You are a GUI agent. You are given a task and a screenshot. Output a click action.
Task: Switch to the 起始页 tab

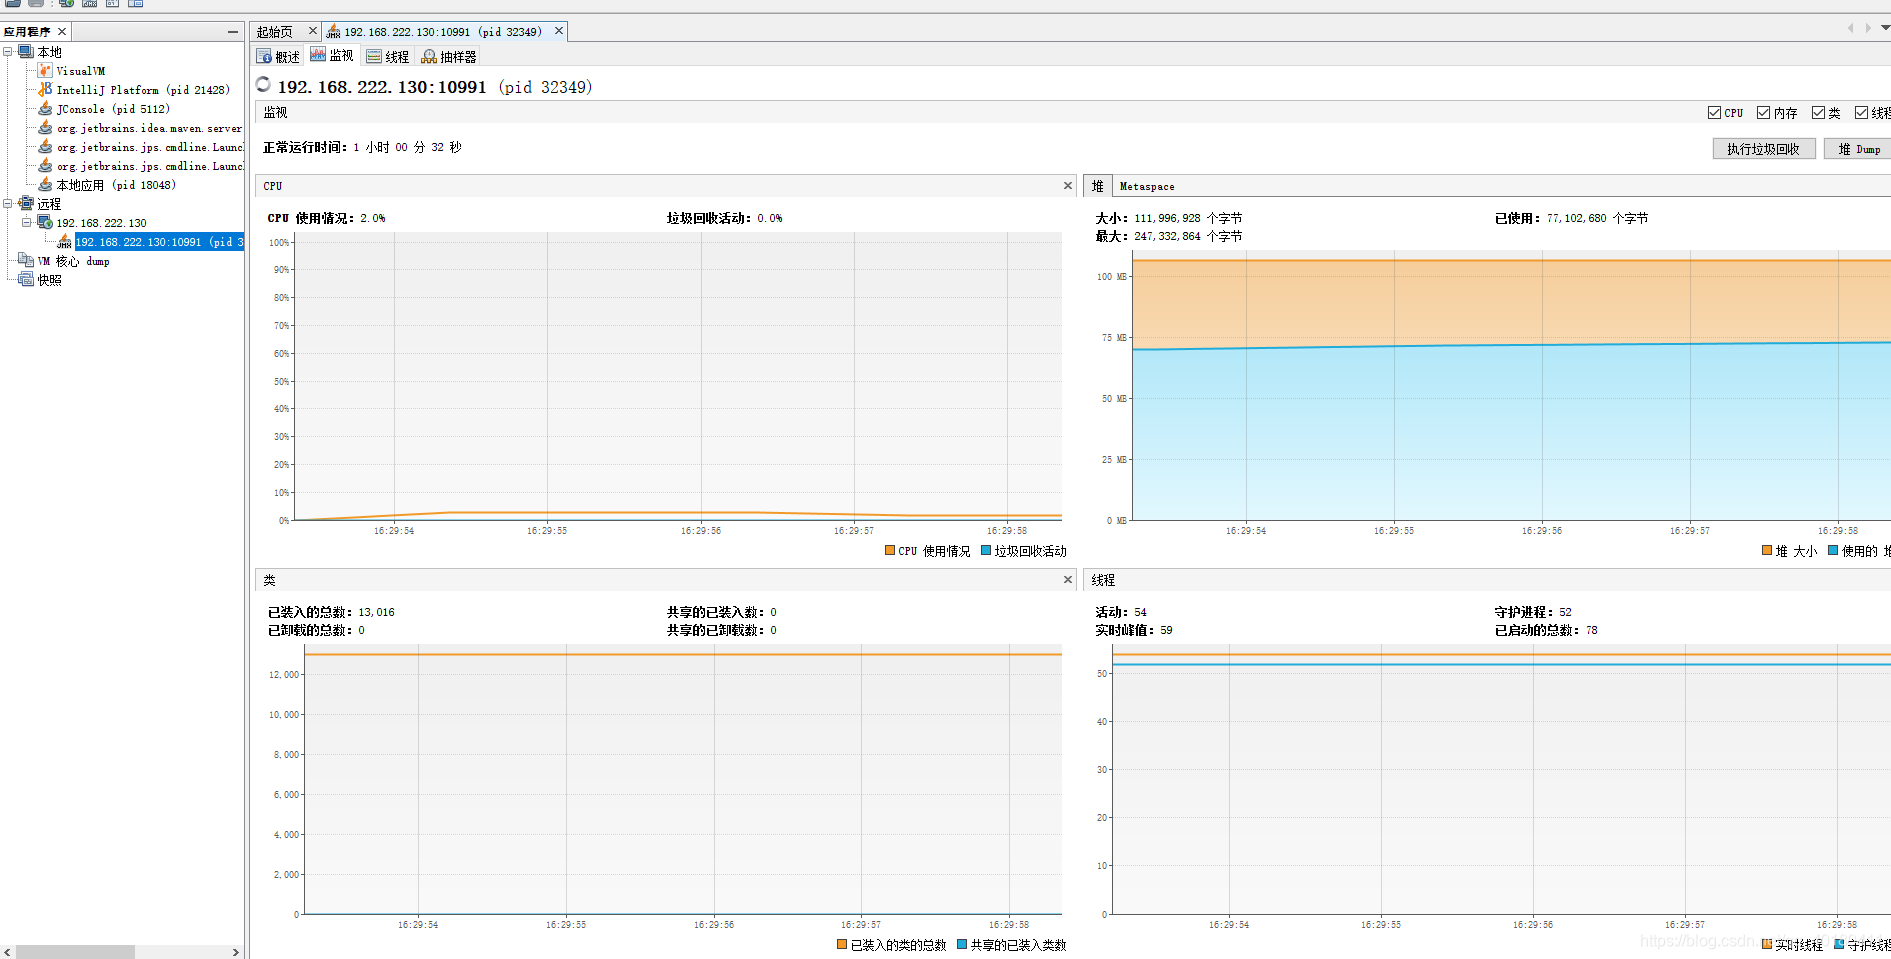pyautogui.click(x=278, y=30)
